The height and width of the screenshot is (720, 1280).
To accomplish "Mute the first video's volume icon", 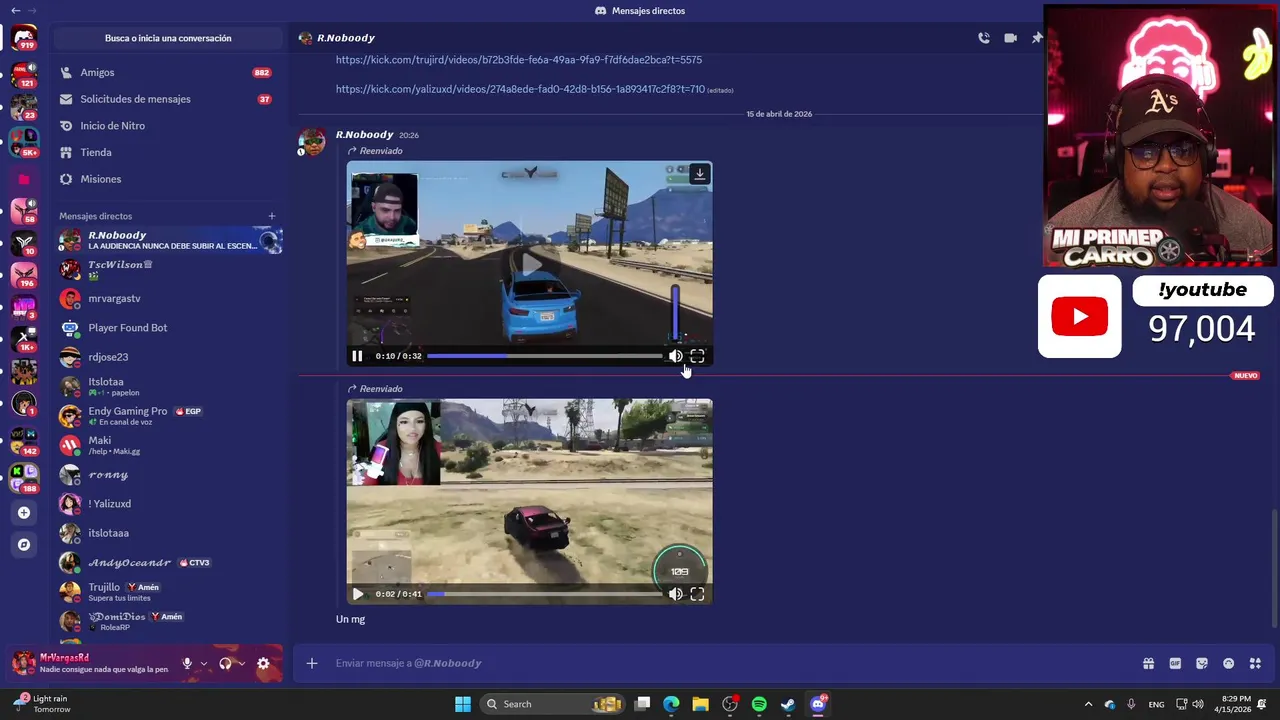I will (676, 356).
